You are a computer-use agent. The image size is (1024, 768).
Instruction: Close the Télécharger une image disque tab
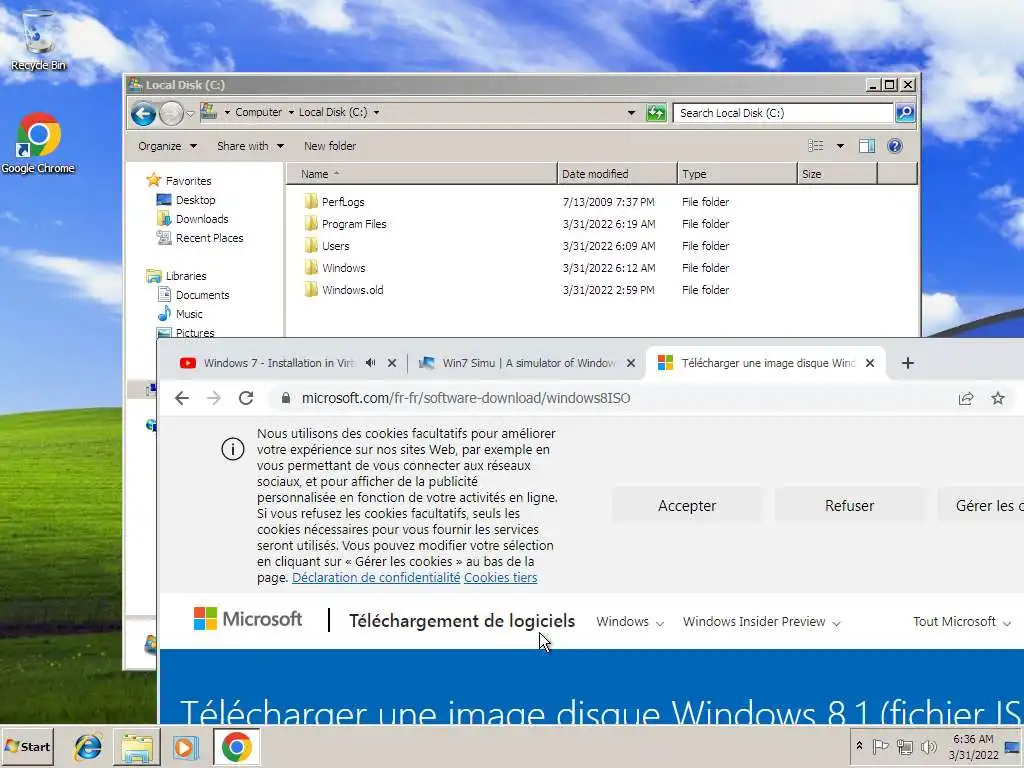coord(870,363)
